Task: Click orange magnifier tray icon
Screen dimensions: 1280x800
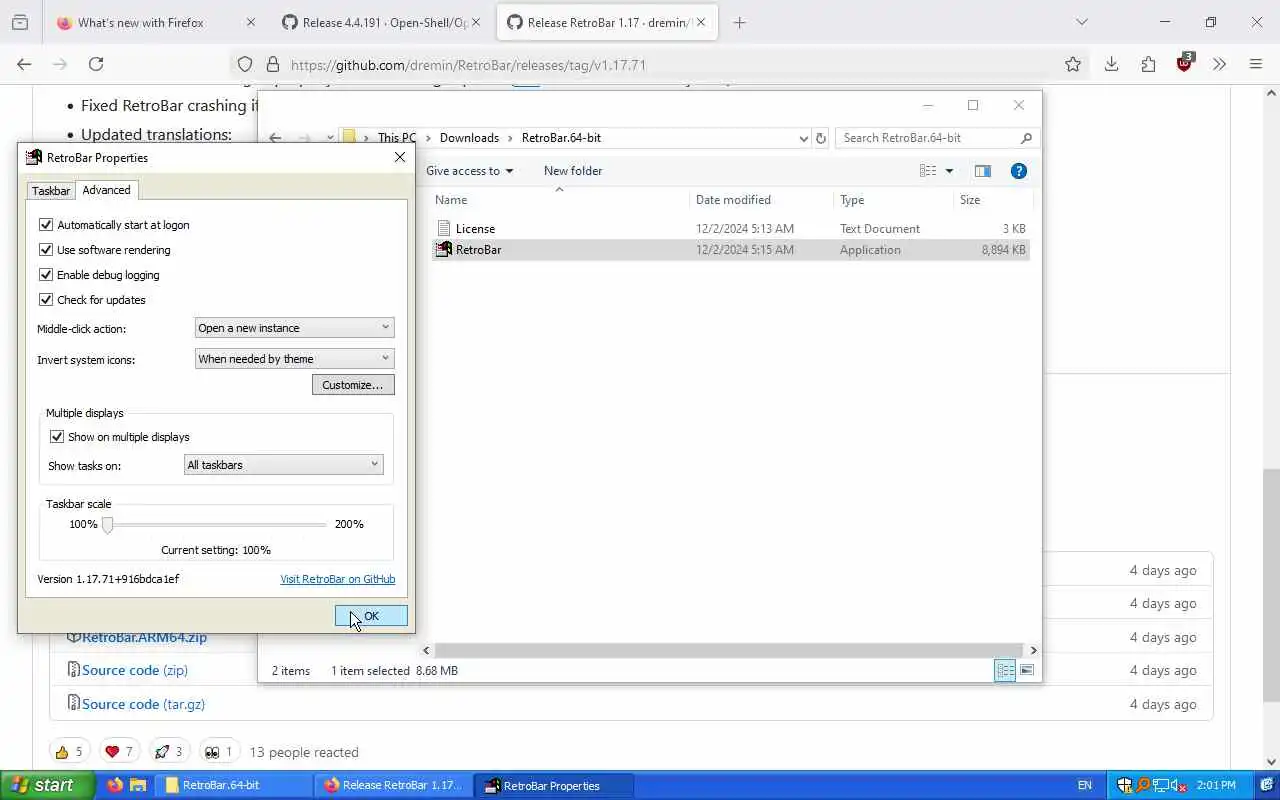Action: pyautogui.click(x=1143, y=785)
